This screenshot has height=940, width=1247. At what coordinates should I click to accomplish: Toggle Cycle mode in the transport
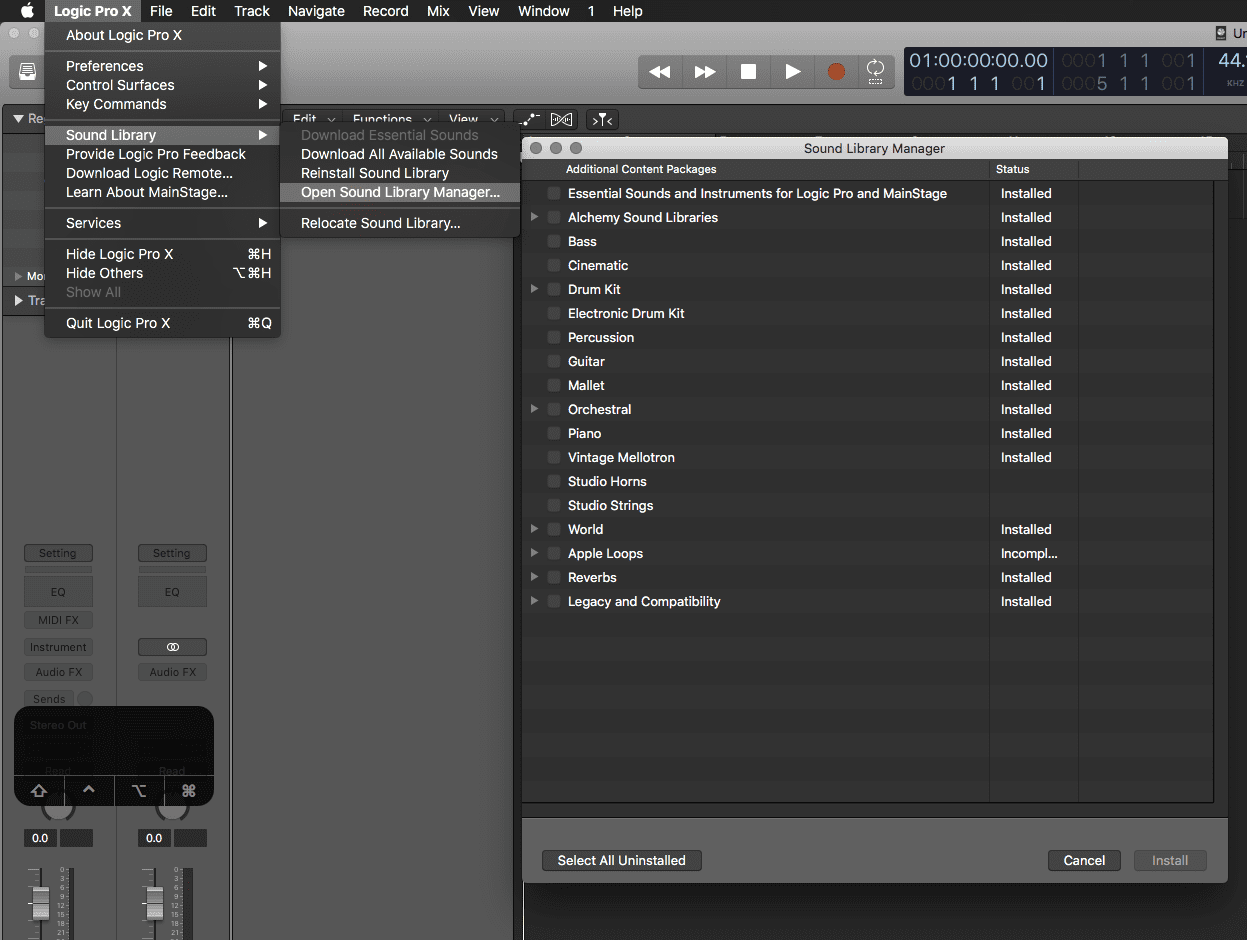[x=875, y=72]
